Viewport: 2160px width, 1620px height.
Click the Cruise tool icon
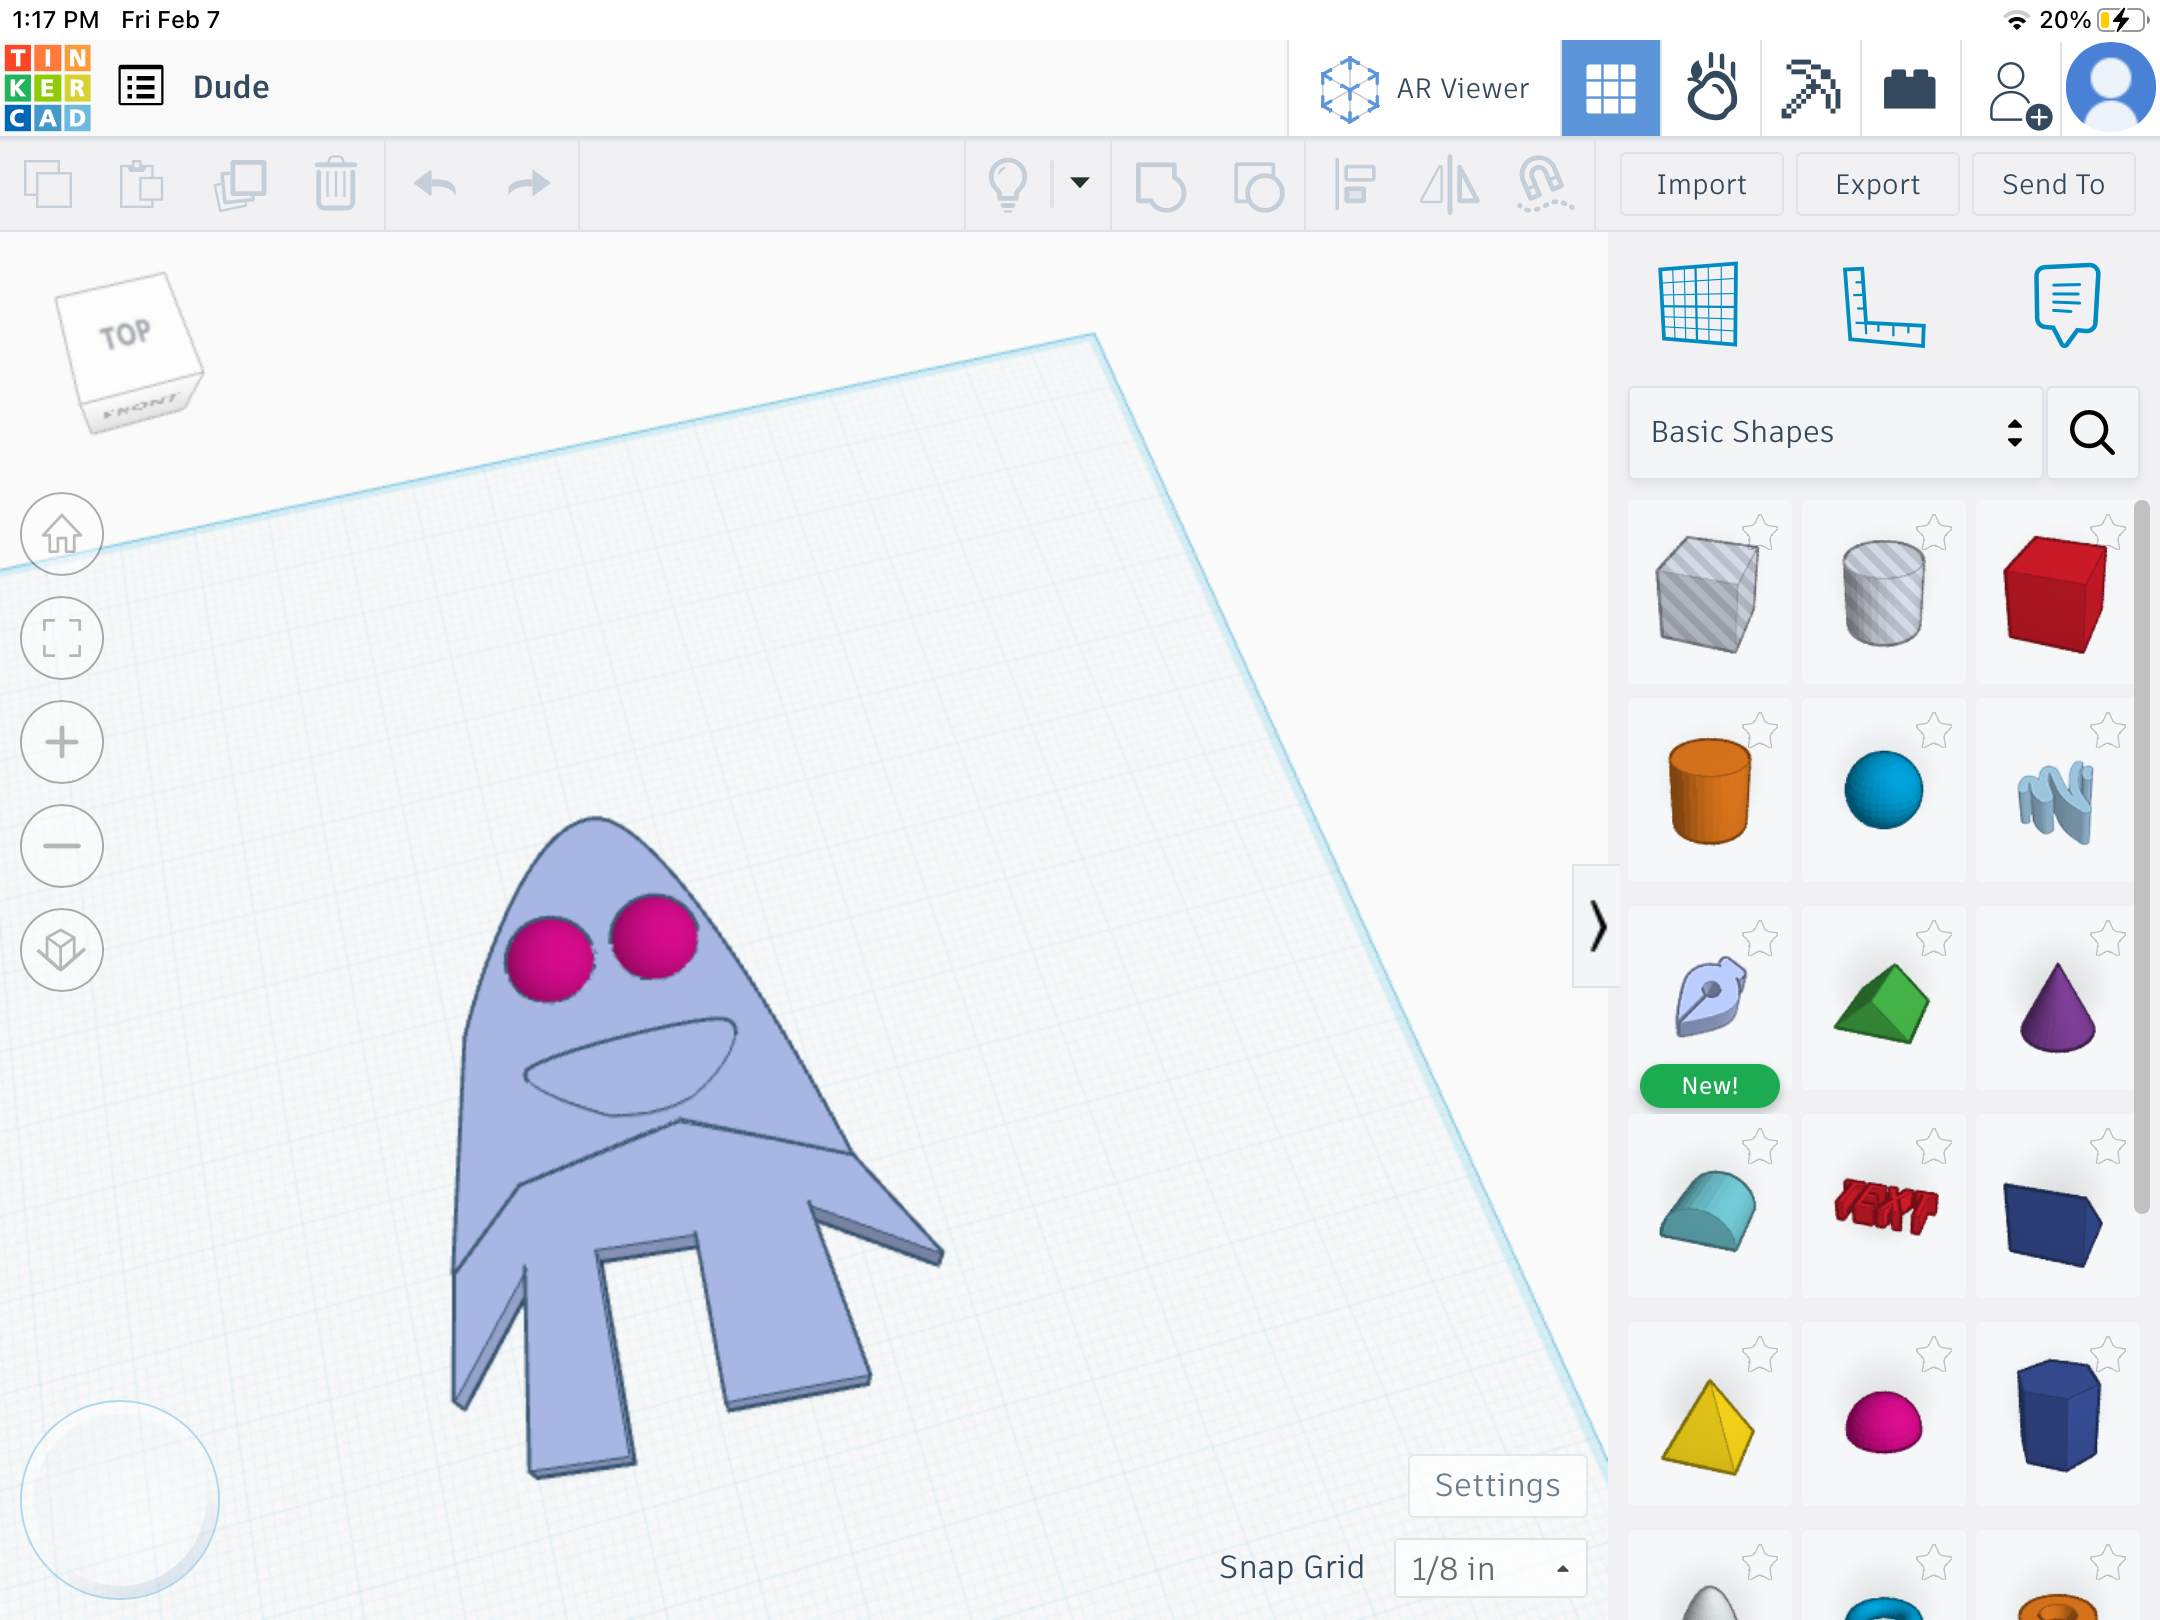click(1545, 185)
